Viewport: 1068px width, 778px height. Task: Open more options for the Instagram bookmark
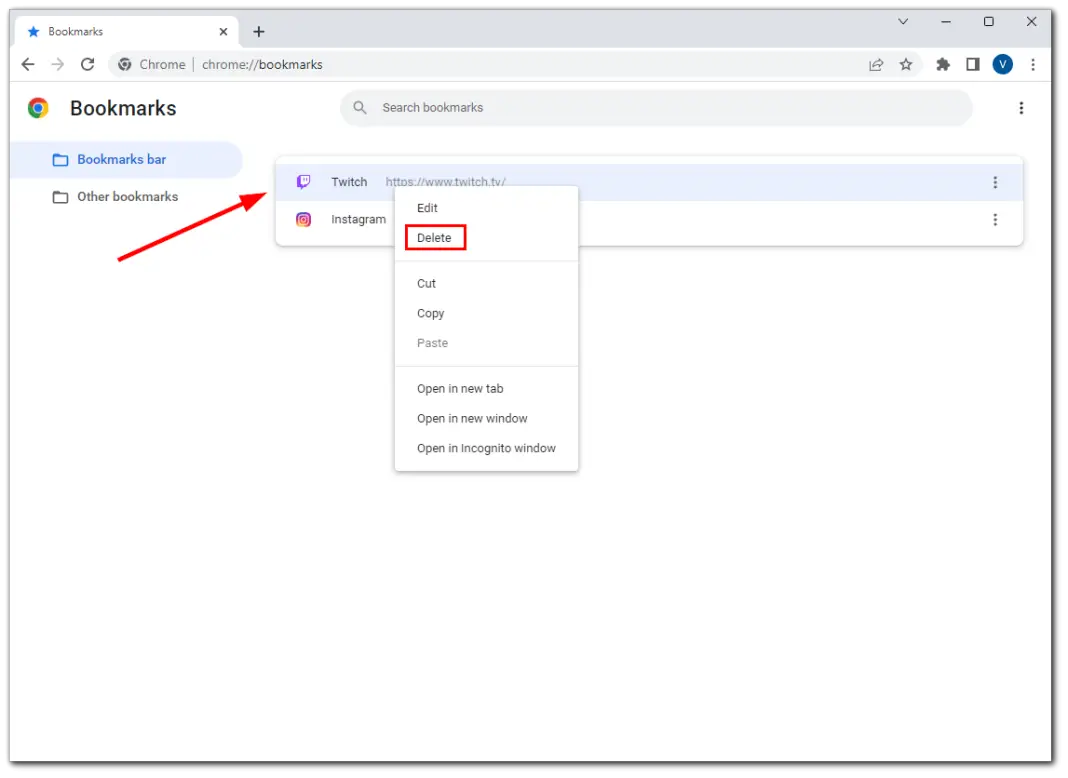995,219
